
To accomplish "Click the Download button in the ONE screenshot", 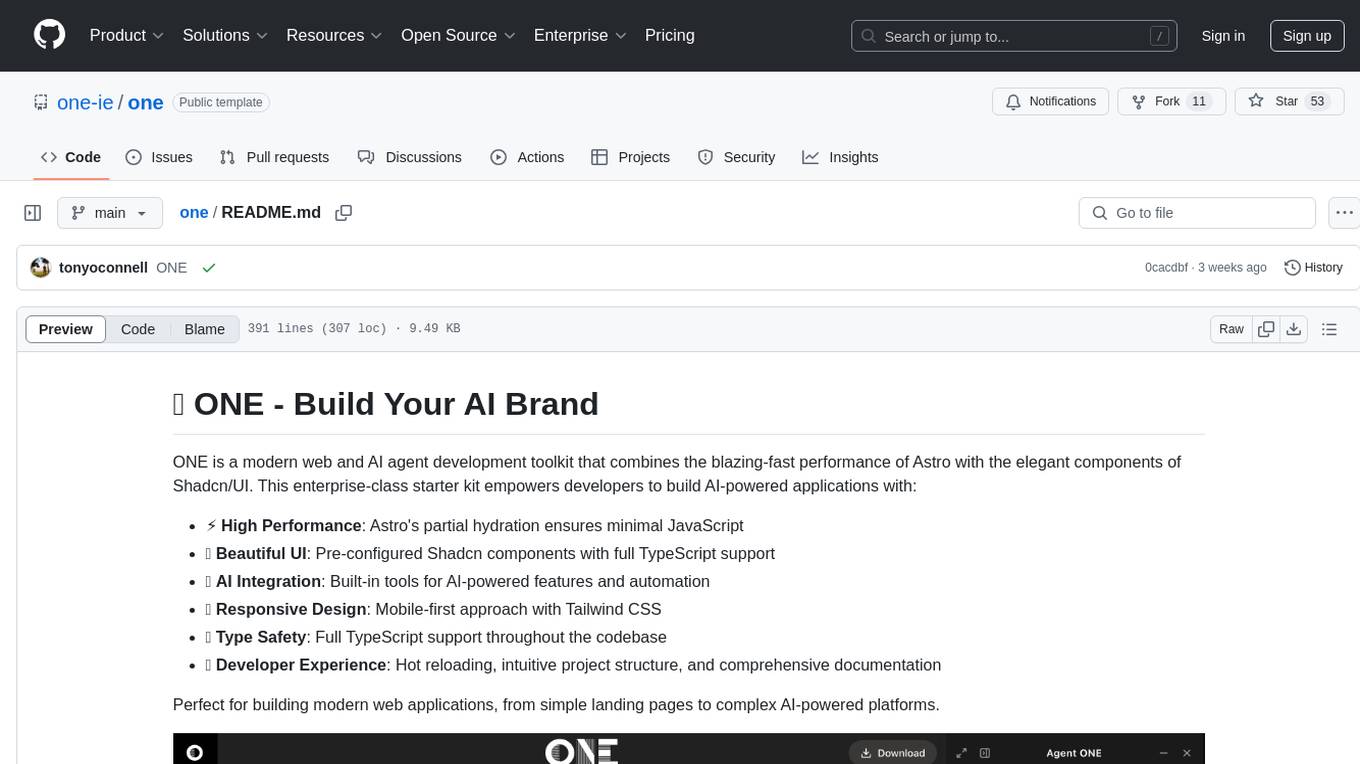I will pos(893,753).
